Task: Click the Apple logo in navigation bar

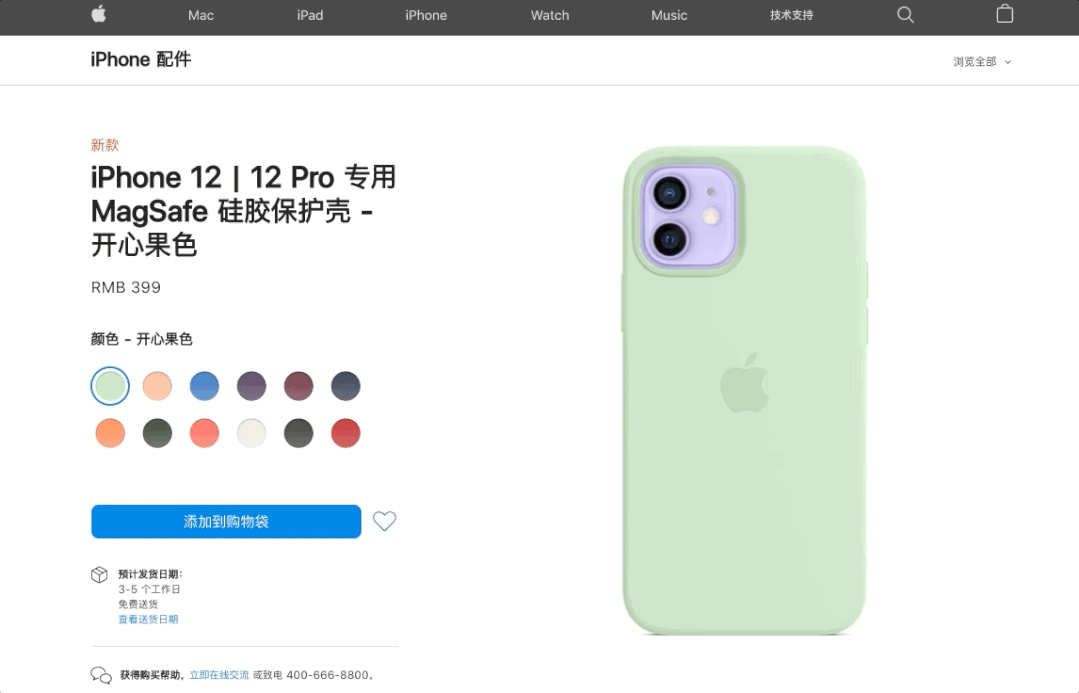Action: click(x=98, y=14)
